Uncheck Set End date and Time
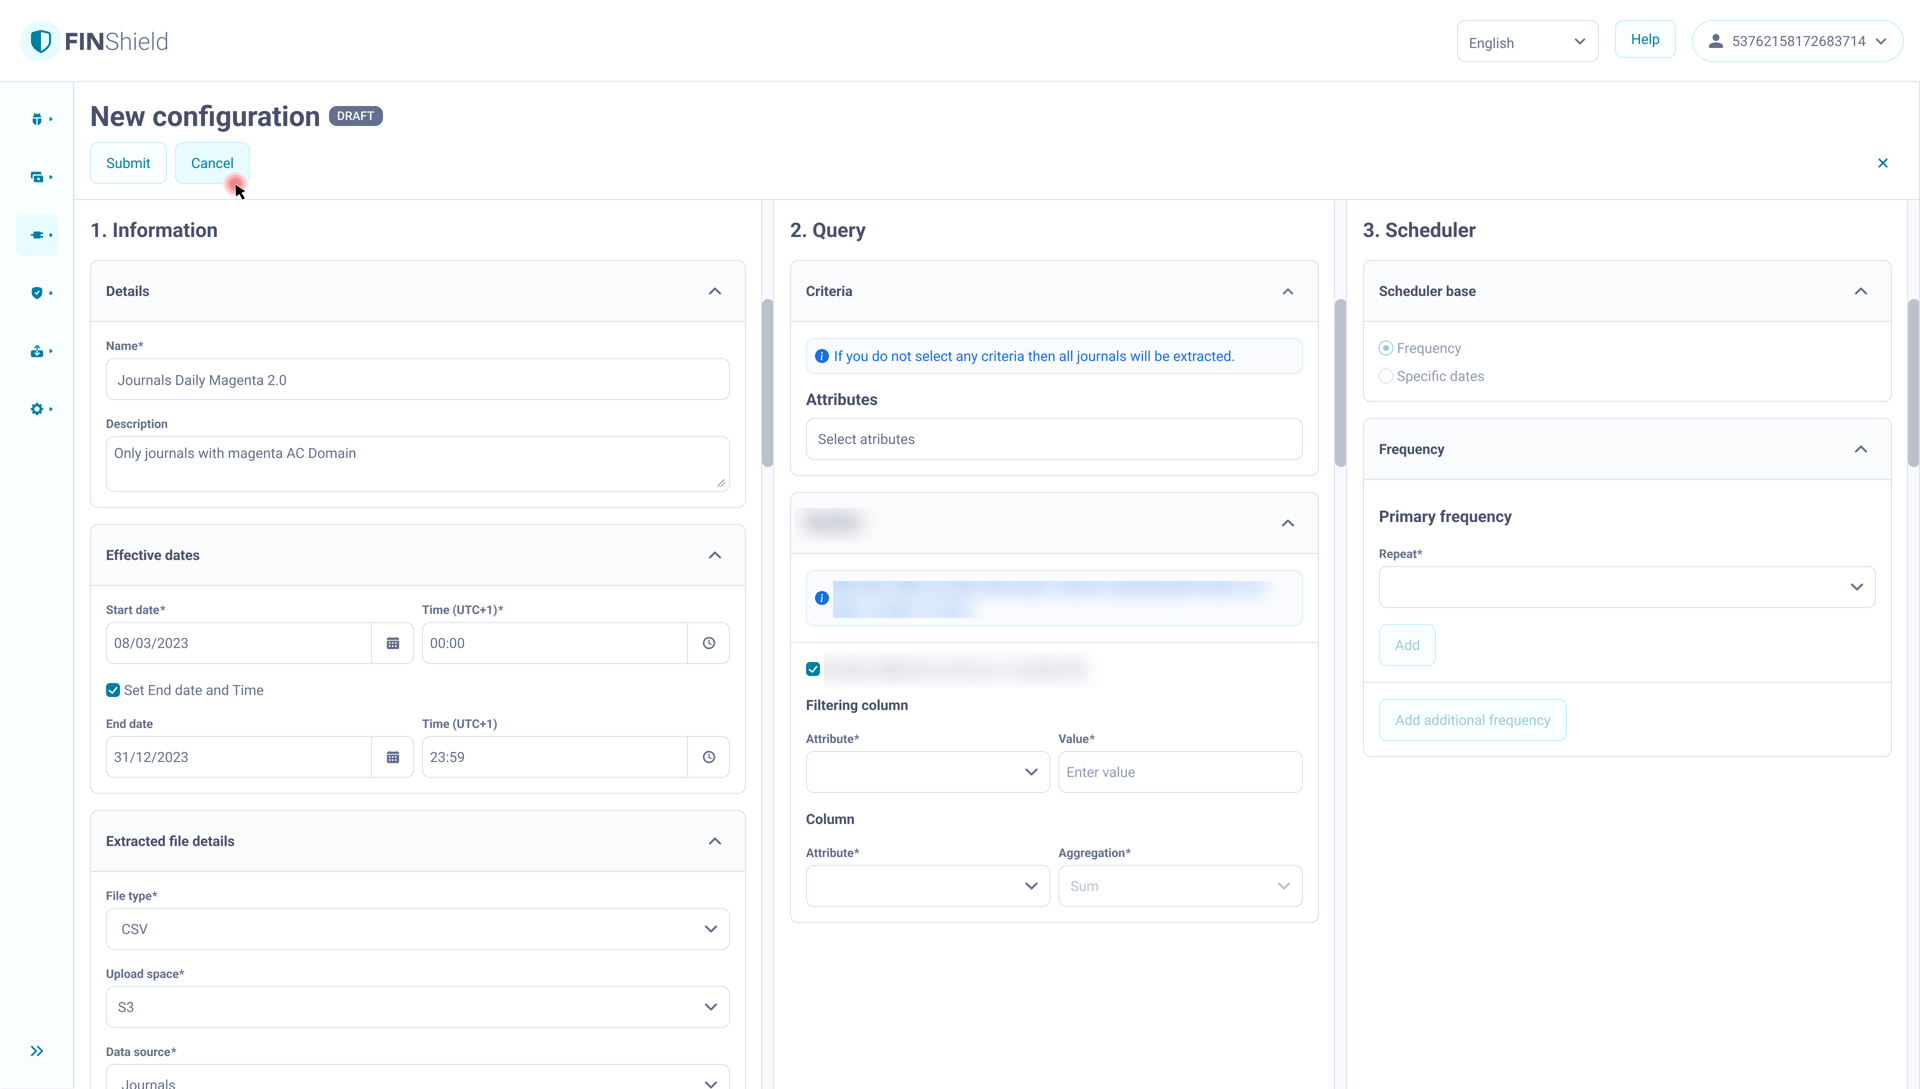The height and width of the screenshot is (1089, 1920). 113,691
